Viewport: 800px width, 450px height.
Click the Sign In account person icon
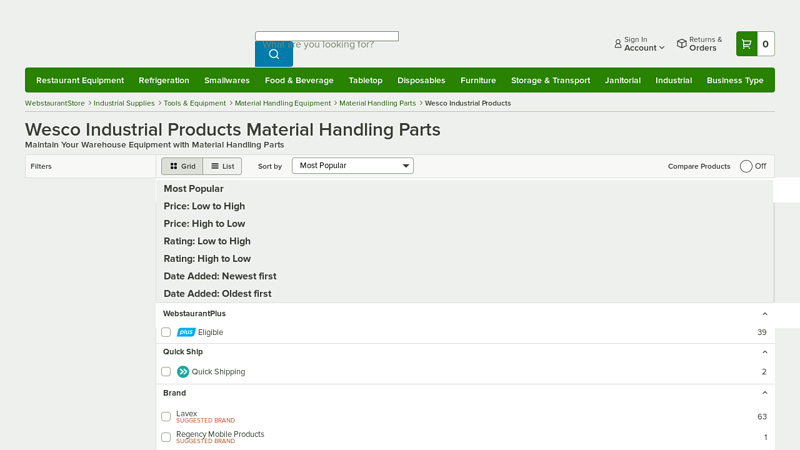click(x=618, y=44)
